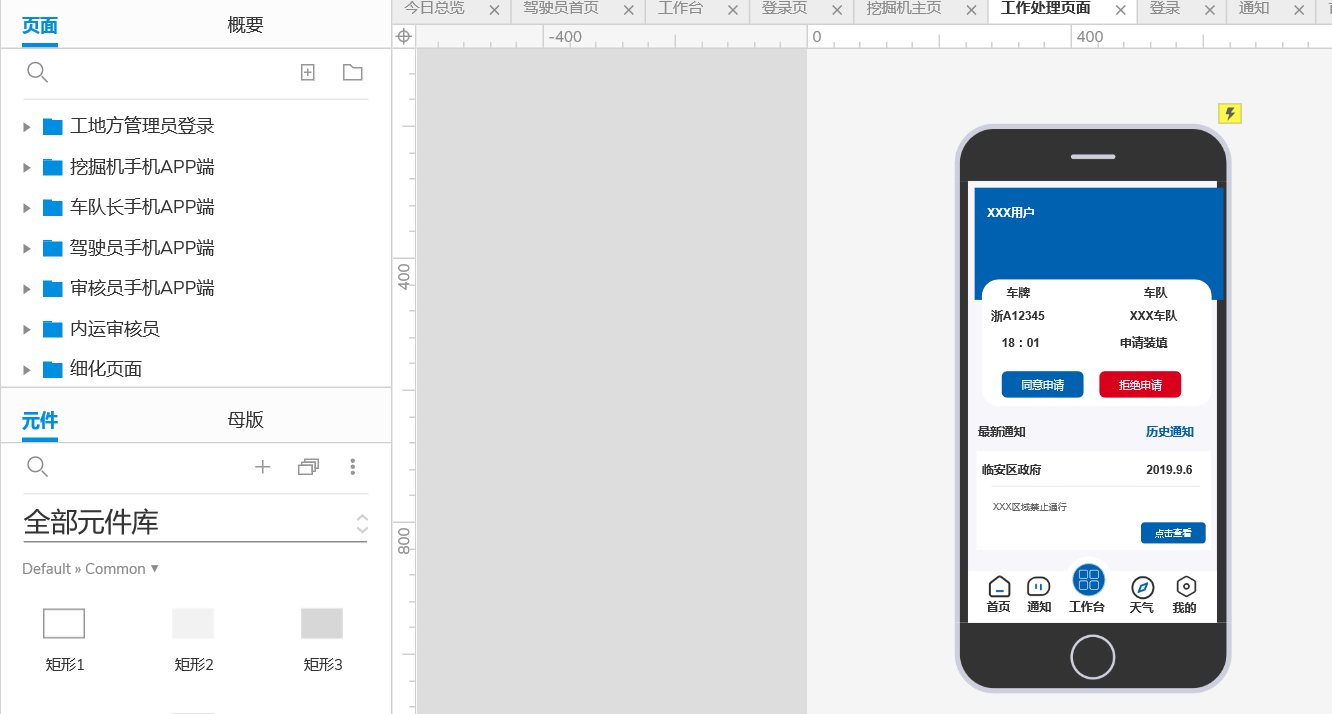Expand the Default » Common section arrow

154,569
